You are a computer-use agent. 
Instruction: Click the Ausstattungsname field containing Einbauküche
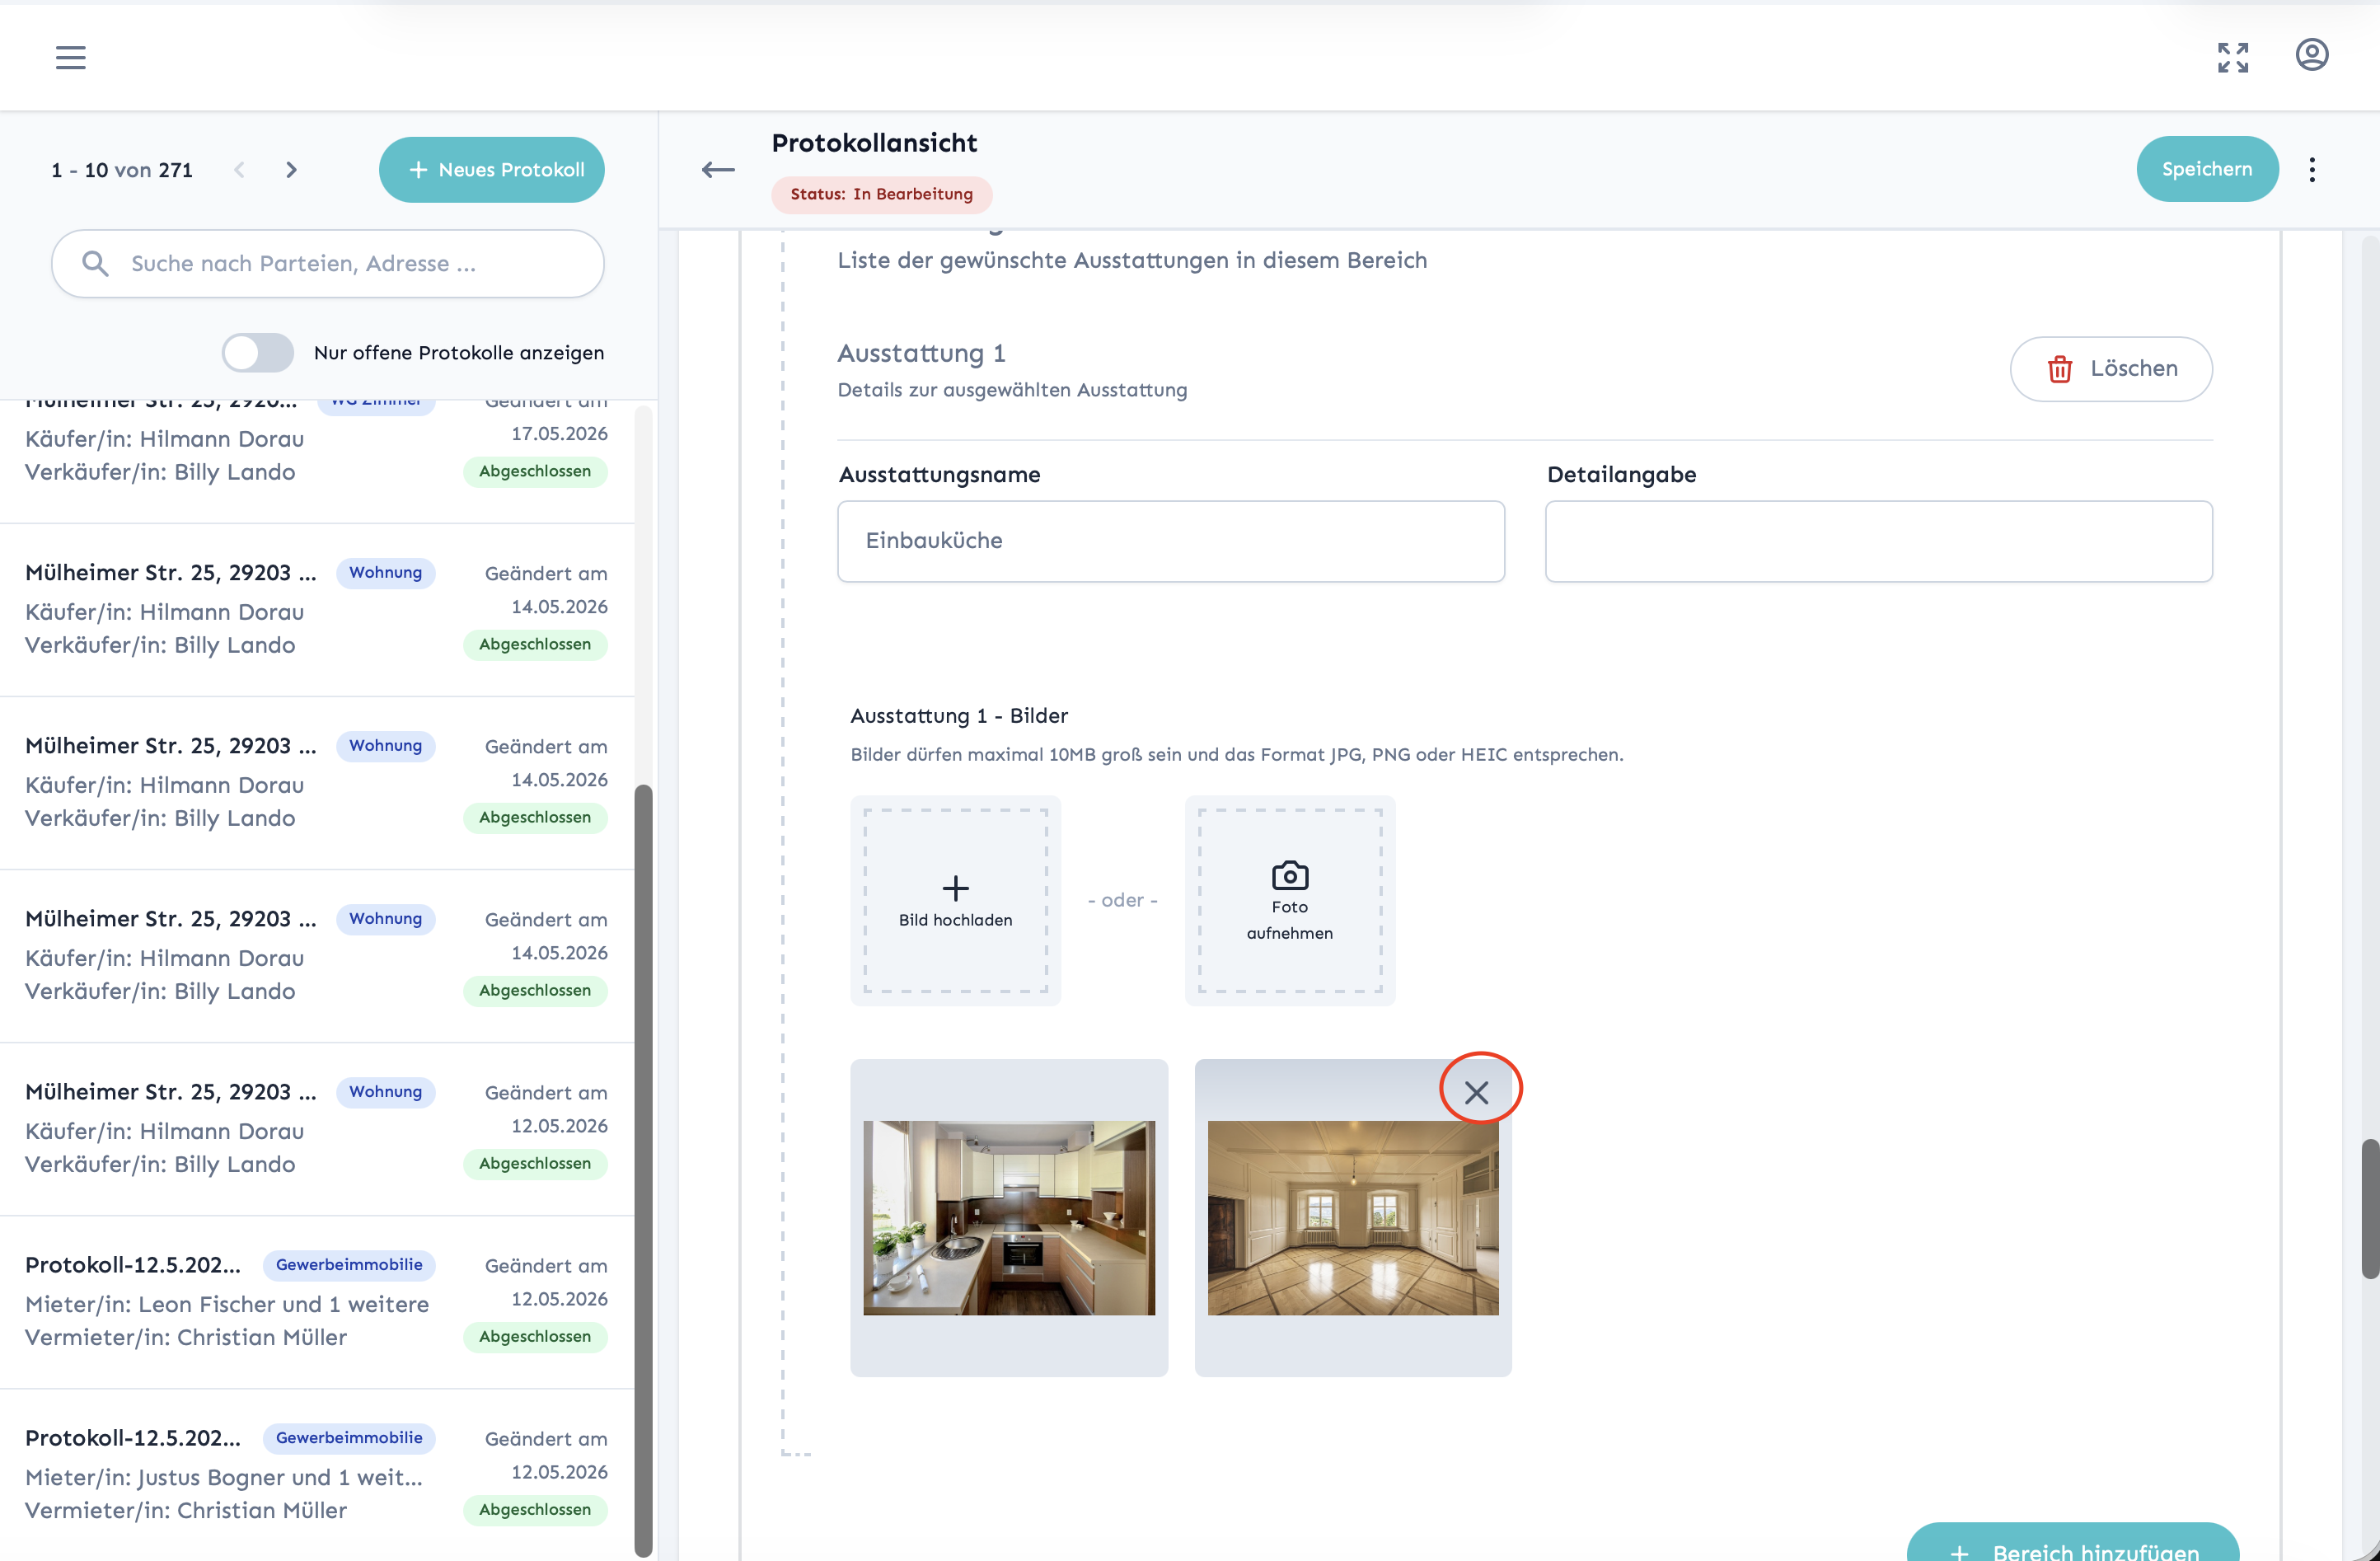pos(1170,541)
